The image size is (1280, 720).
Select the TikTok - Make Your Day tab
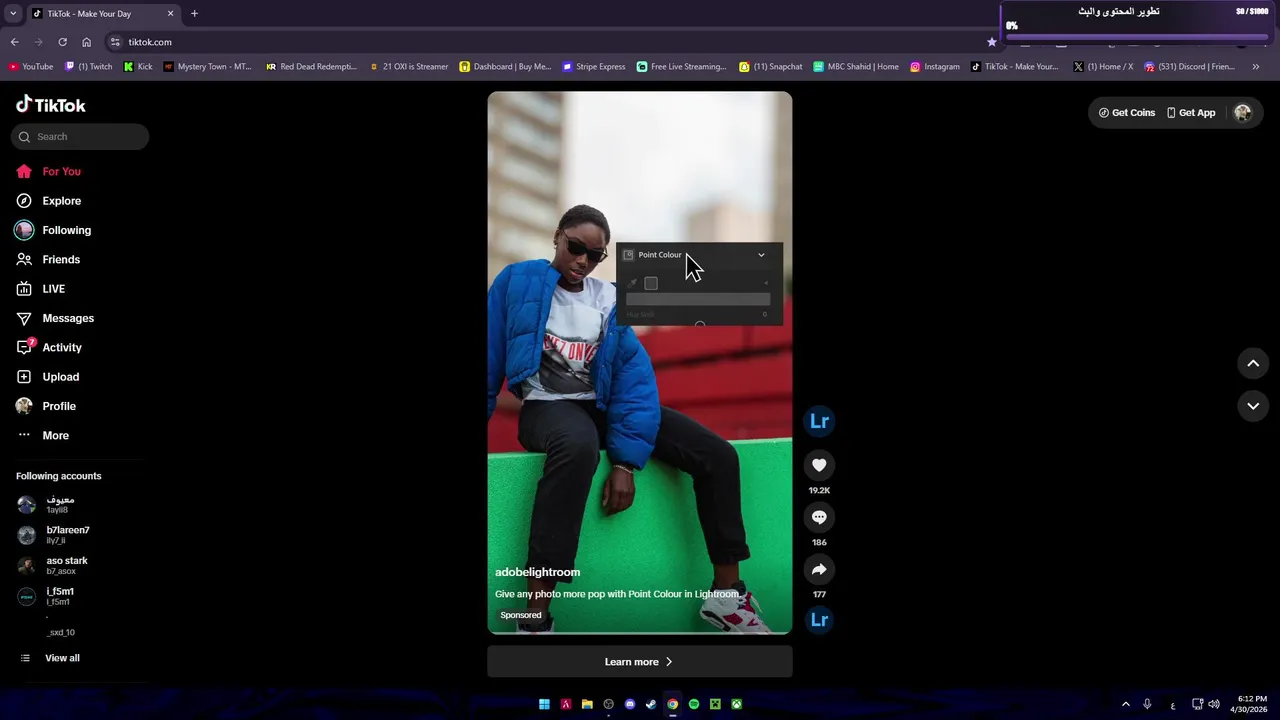[x=103, y=14]
